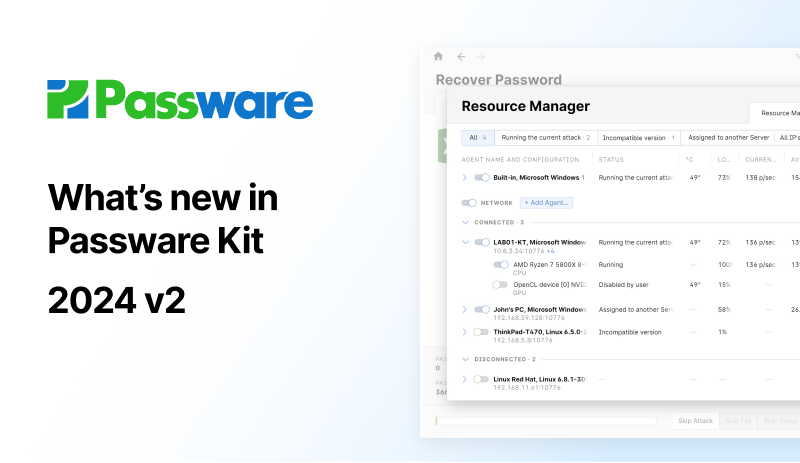Select the 'Running the current attack' filter tab
The height and width of the screenshot is (463, 800).
click(545, 137)
